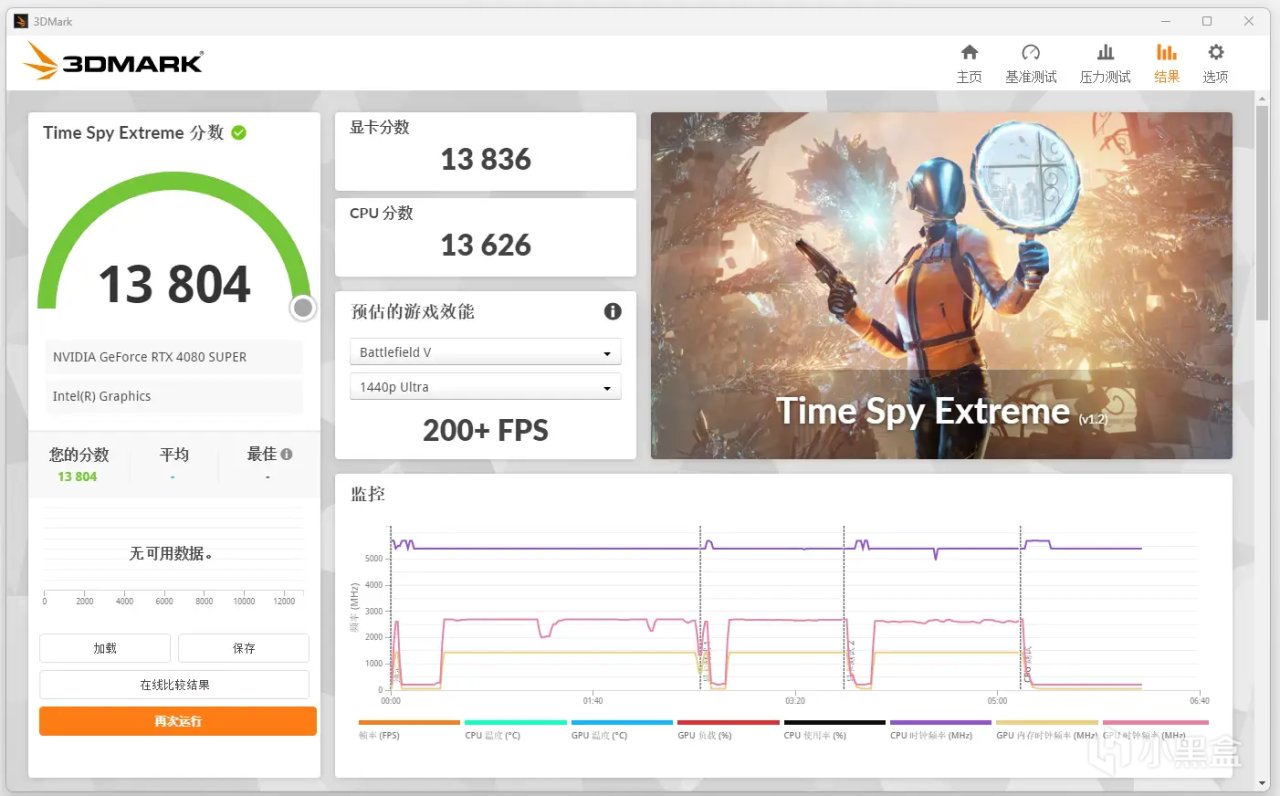Open the 1440p Ultra resolution dropdown
Viewport: 1280px width, 796px height.
(x=485, y=387)
